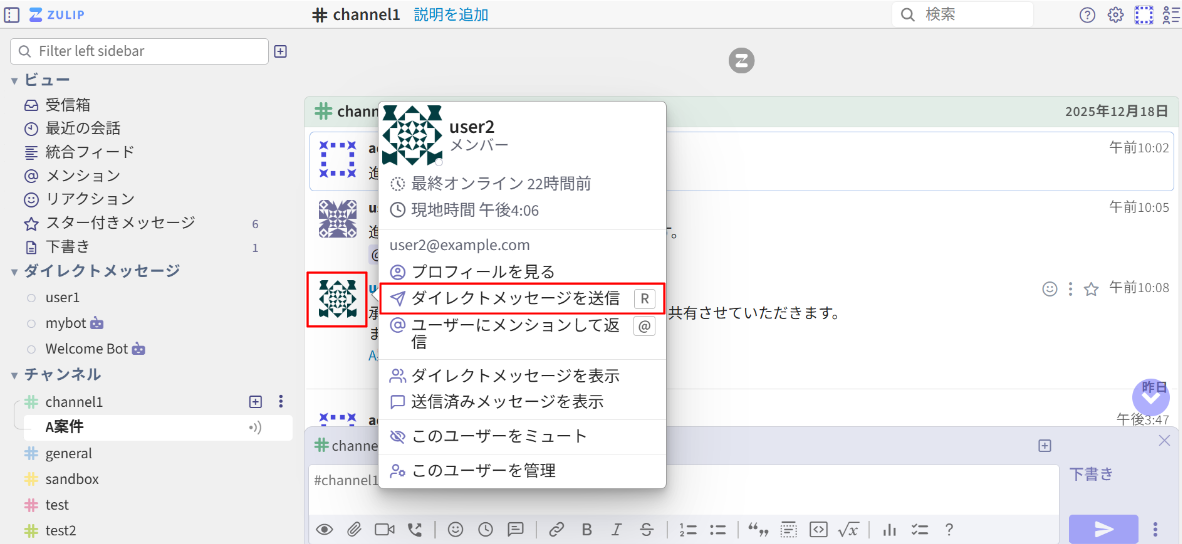Toggle bulleted list formatting
1182x544 pixels.
point(717,529)
